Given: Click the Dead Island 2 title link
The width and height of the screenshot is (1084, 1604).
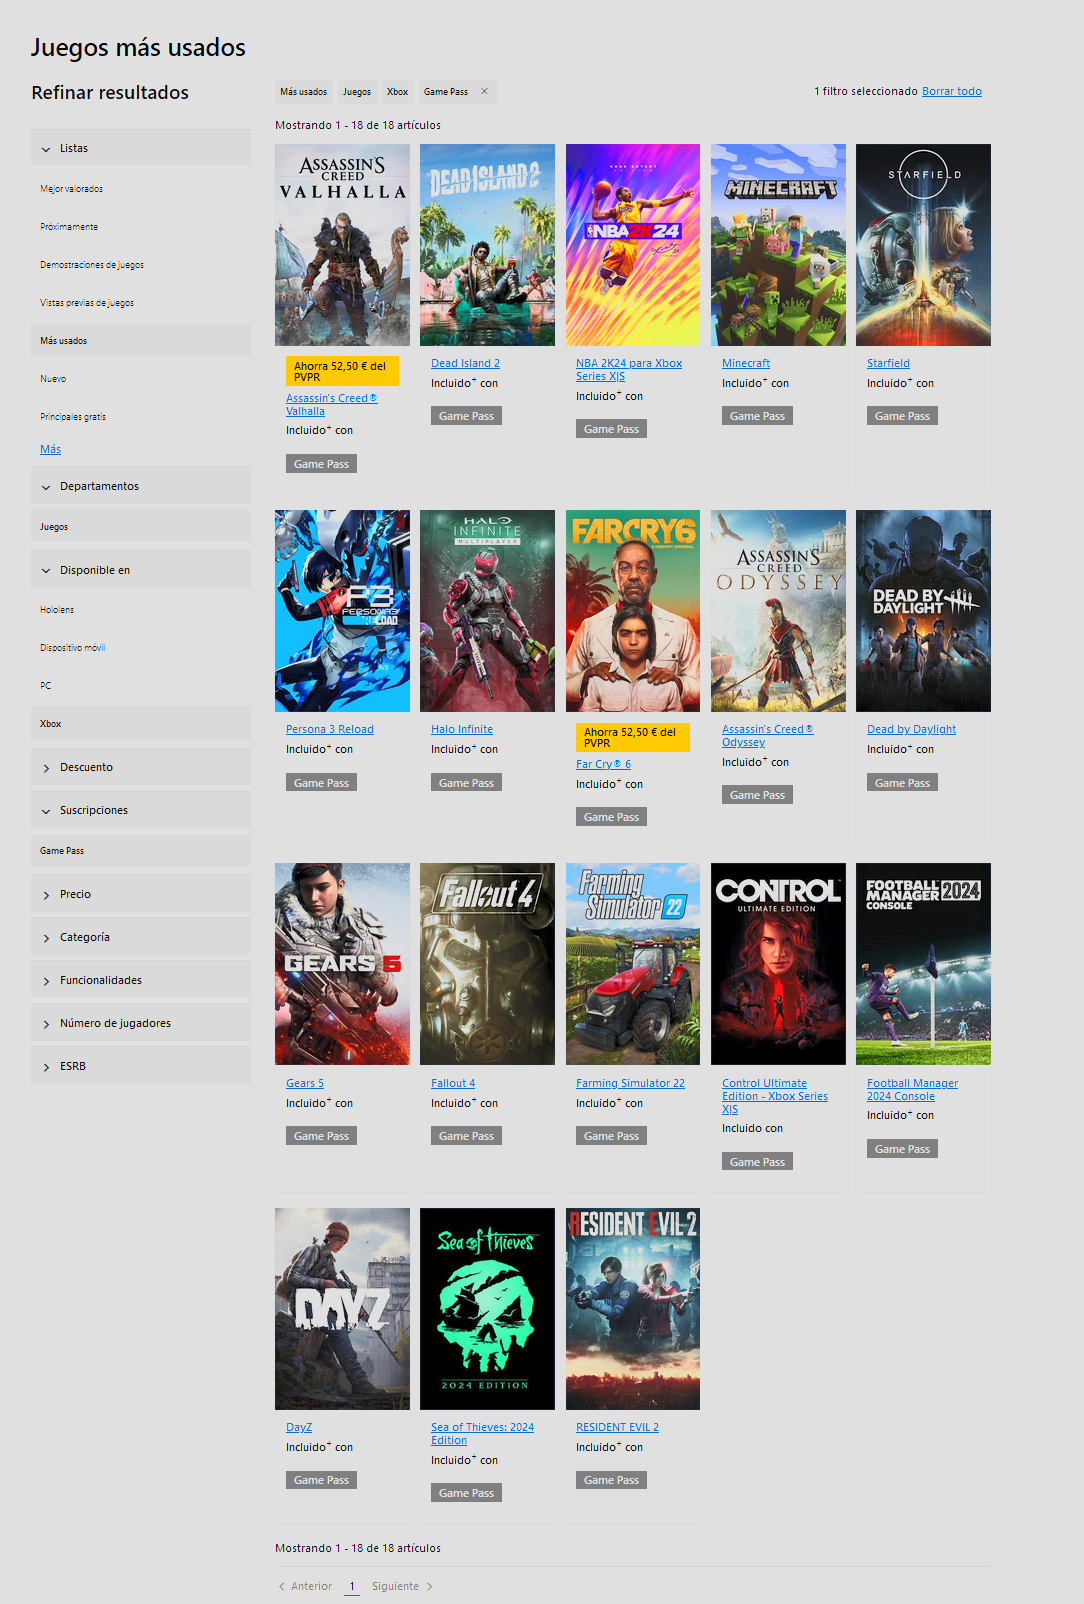Looking at the screenshot, I should click(465, 363).
